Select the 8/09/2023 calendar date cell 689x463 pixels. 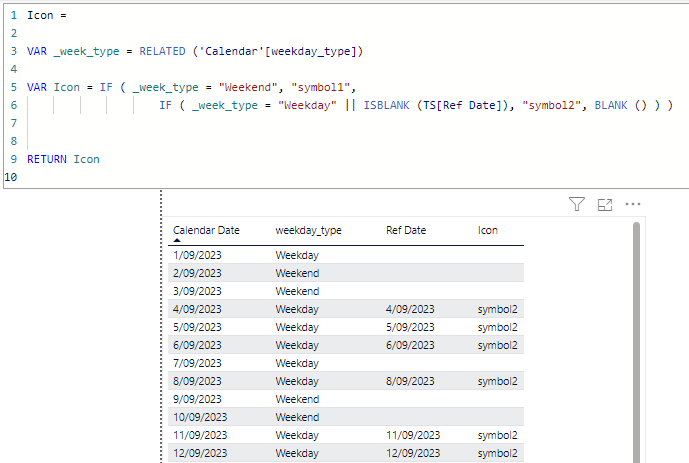197,381
